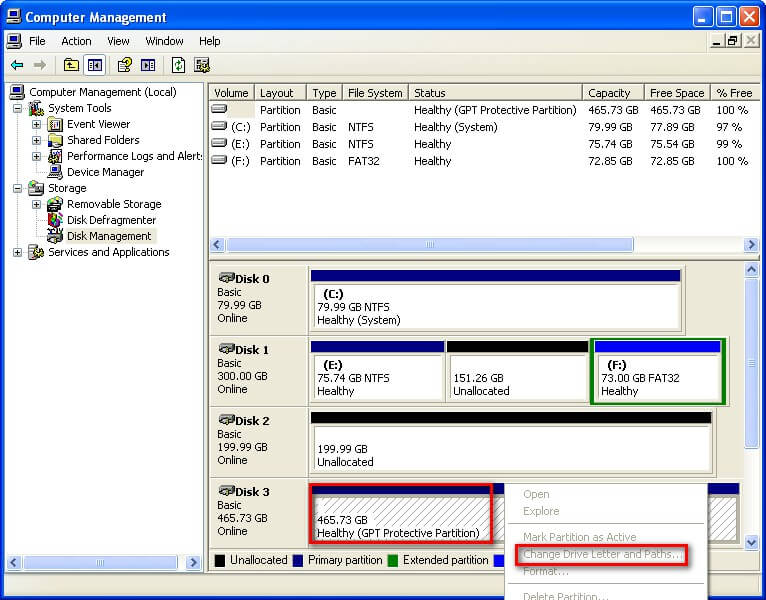Click the Computer Management title bar icon
Image resolution: width=766 pixels, height=600 pixels.
[x=14, y=17]
